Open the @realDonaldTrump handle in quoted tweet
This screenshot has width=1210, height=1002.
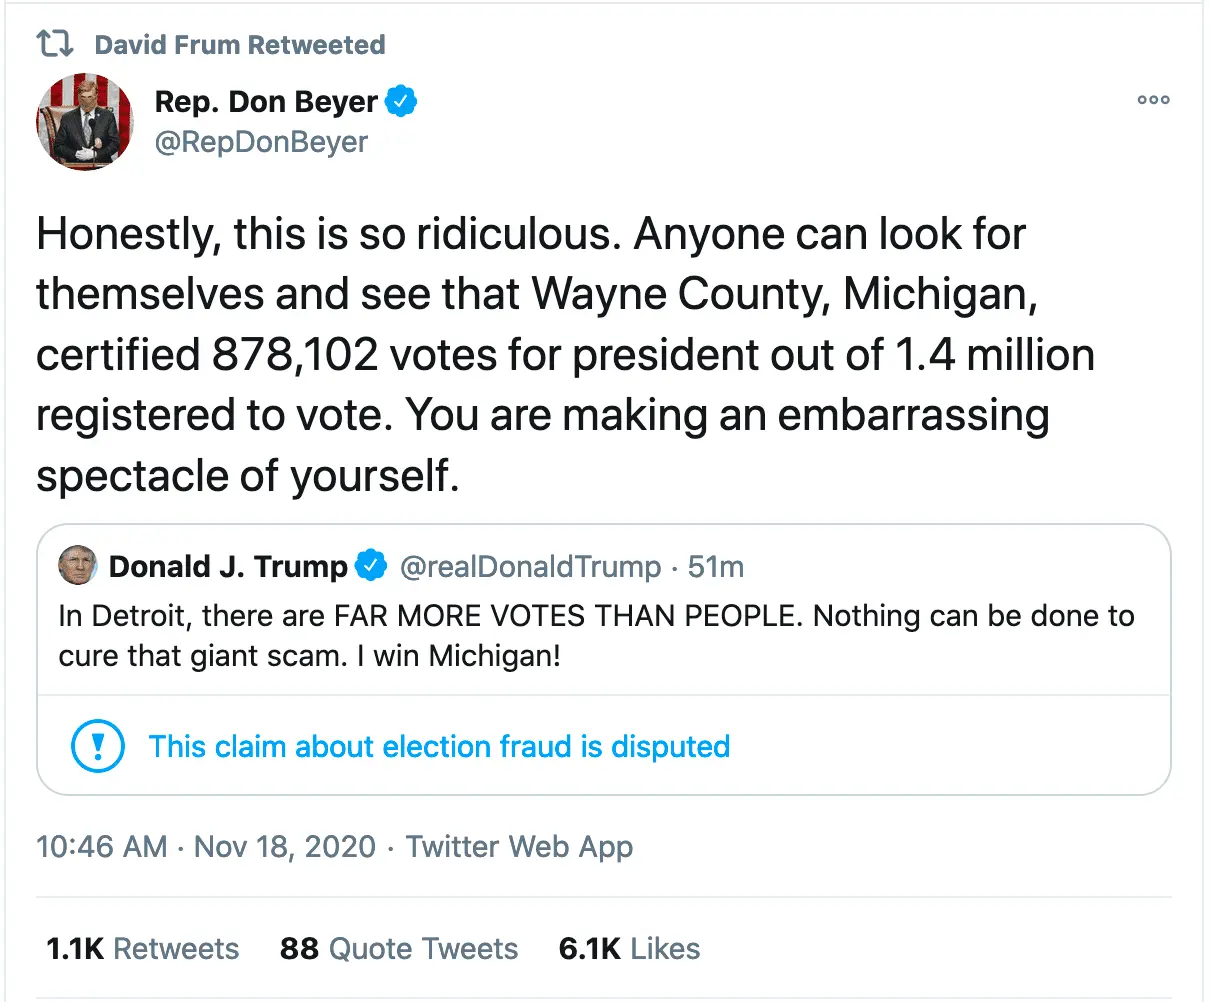coord(530,567)
